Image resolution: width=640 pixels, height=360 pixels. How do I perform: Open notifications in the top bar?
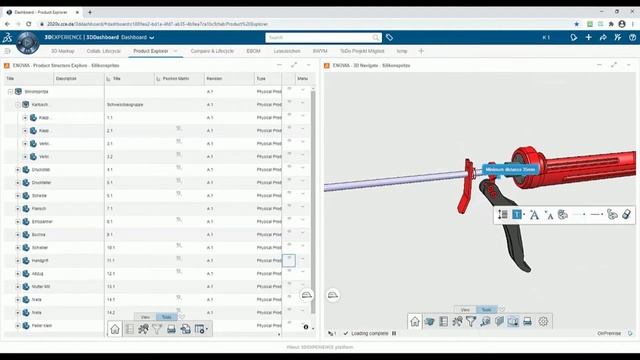tap(574, 38)
